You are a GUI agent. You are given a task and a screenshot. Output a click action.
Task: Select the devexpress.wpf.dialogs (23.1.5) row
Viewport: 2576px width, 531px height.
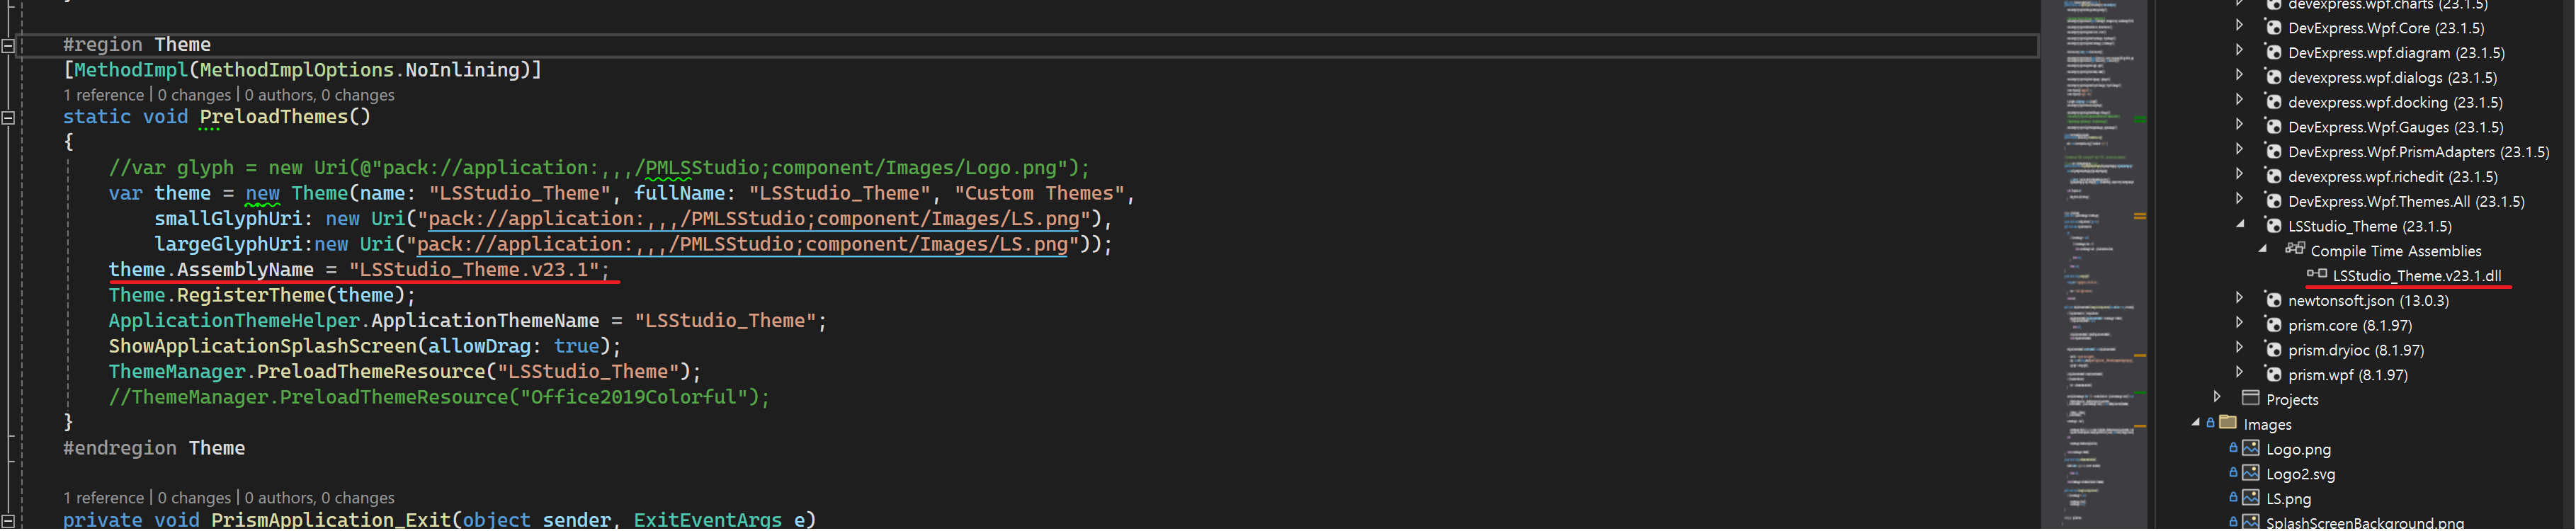[x=2392, y=78]
